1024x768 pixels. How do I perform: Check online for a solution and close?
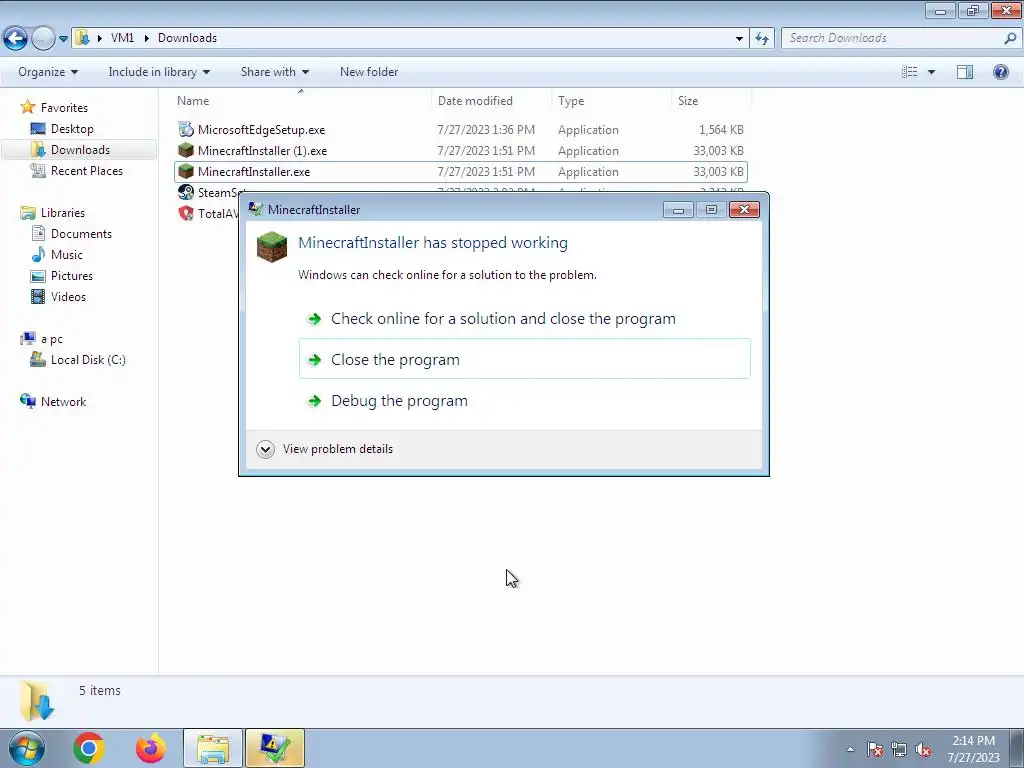(x=524, y=319)
